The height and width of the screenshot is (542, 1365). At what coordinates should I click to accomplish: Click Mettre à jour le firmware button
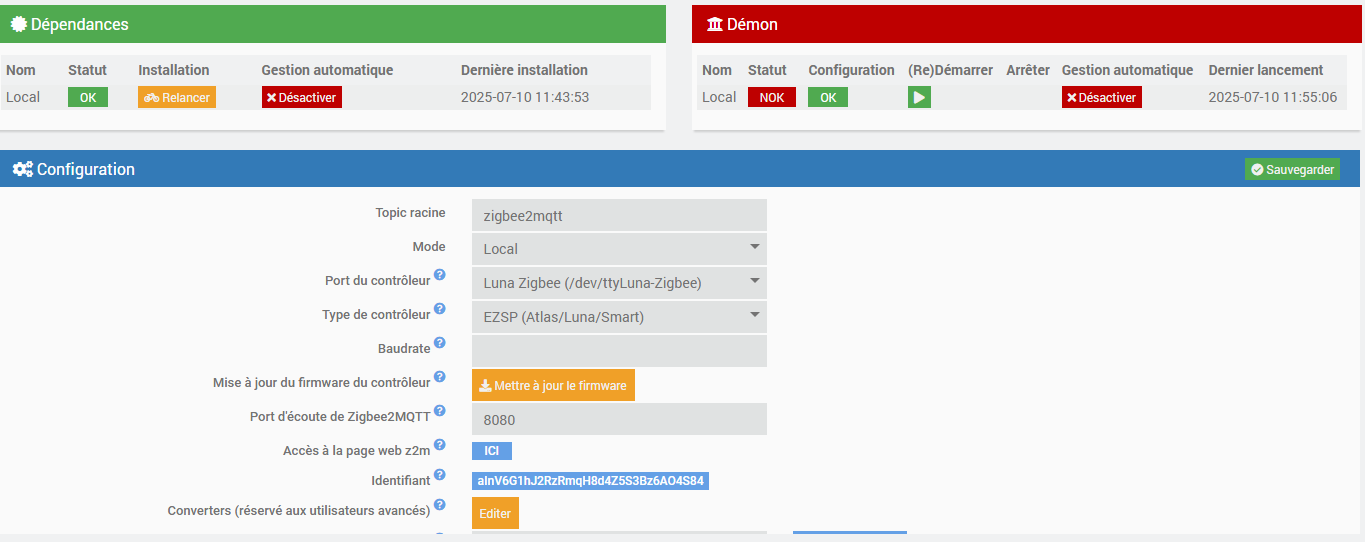coord(553,385)
